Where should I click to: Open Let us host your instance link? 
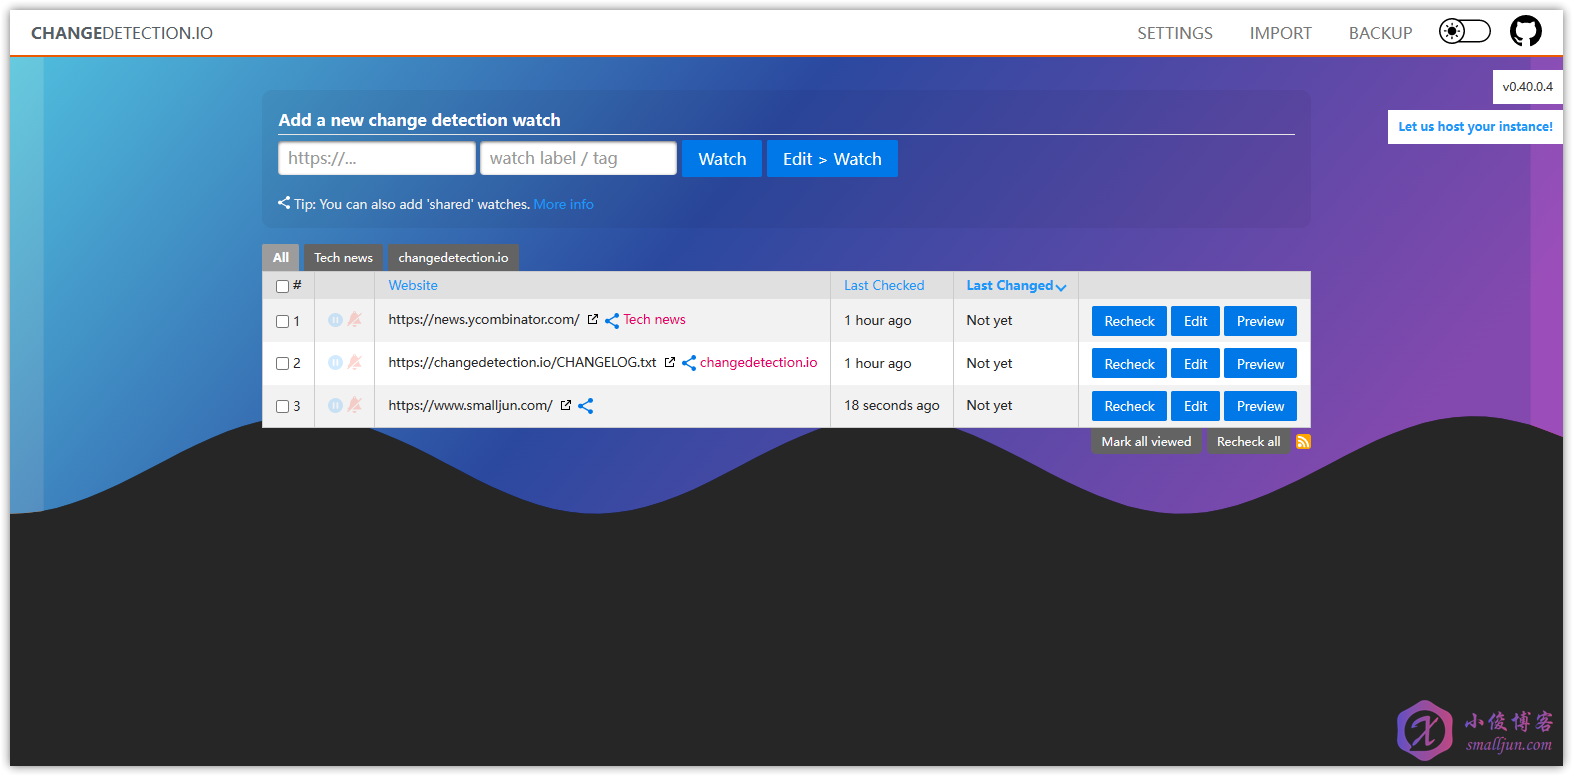[x=1475, y=127]
